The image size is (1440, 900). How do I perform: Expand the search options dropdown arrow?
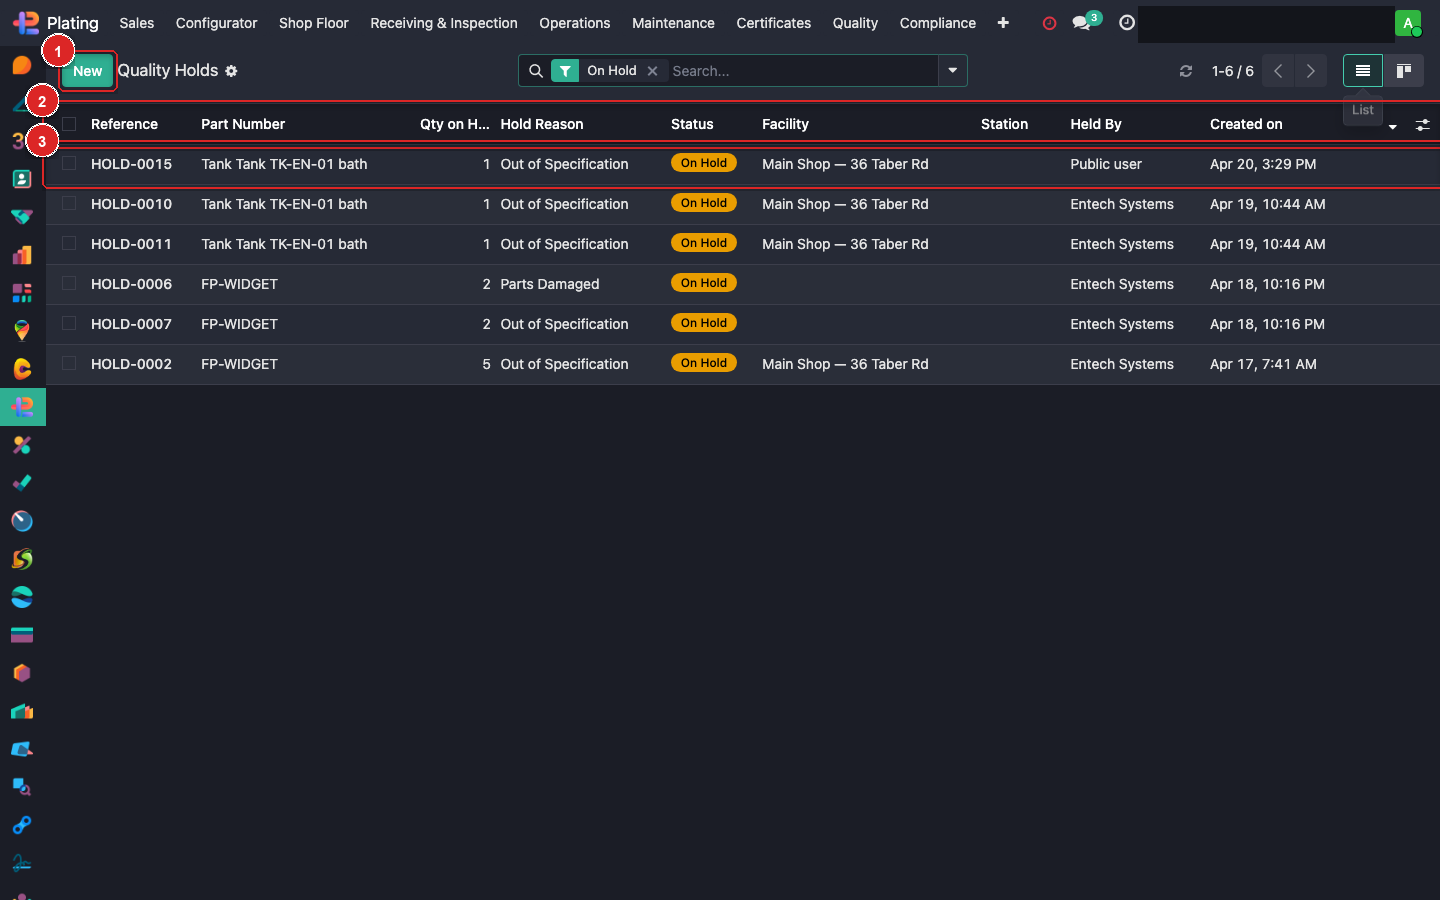point(952,71)
